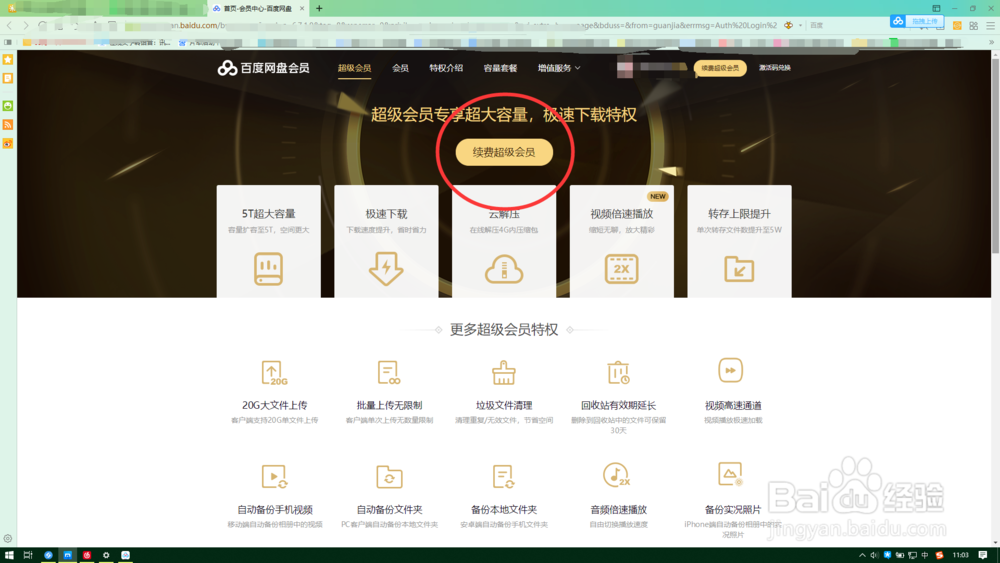1000x563 pixels.
Task: Click the 拖拽上传 upload button
Action: [x=917, y=21]
